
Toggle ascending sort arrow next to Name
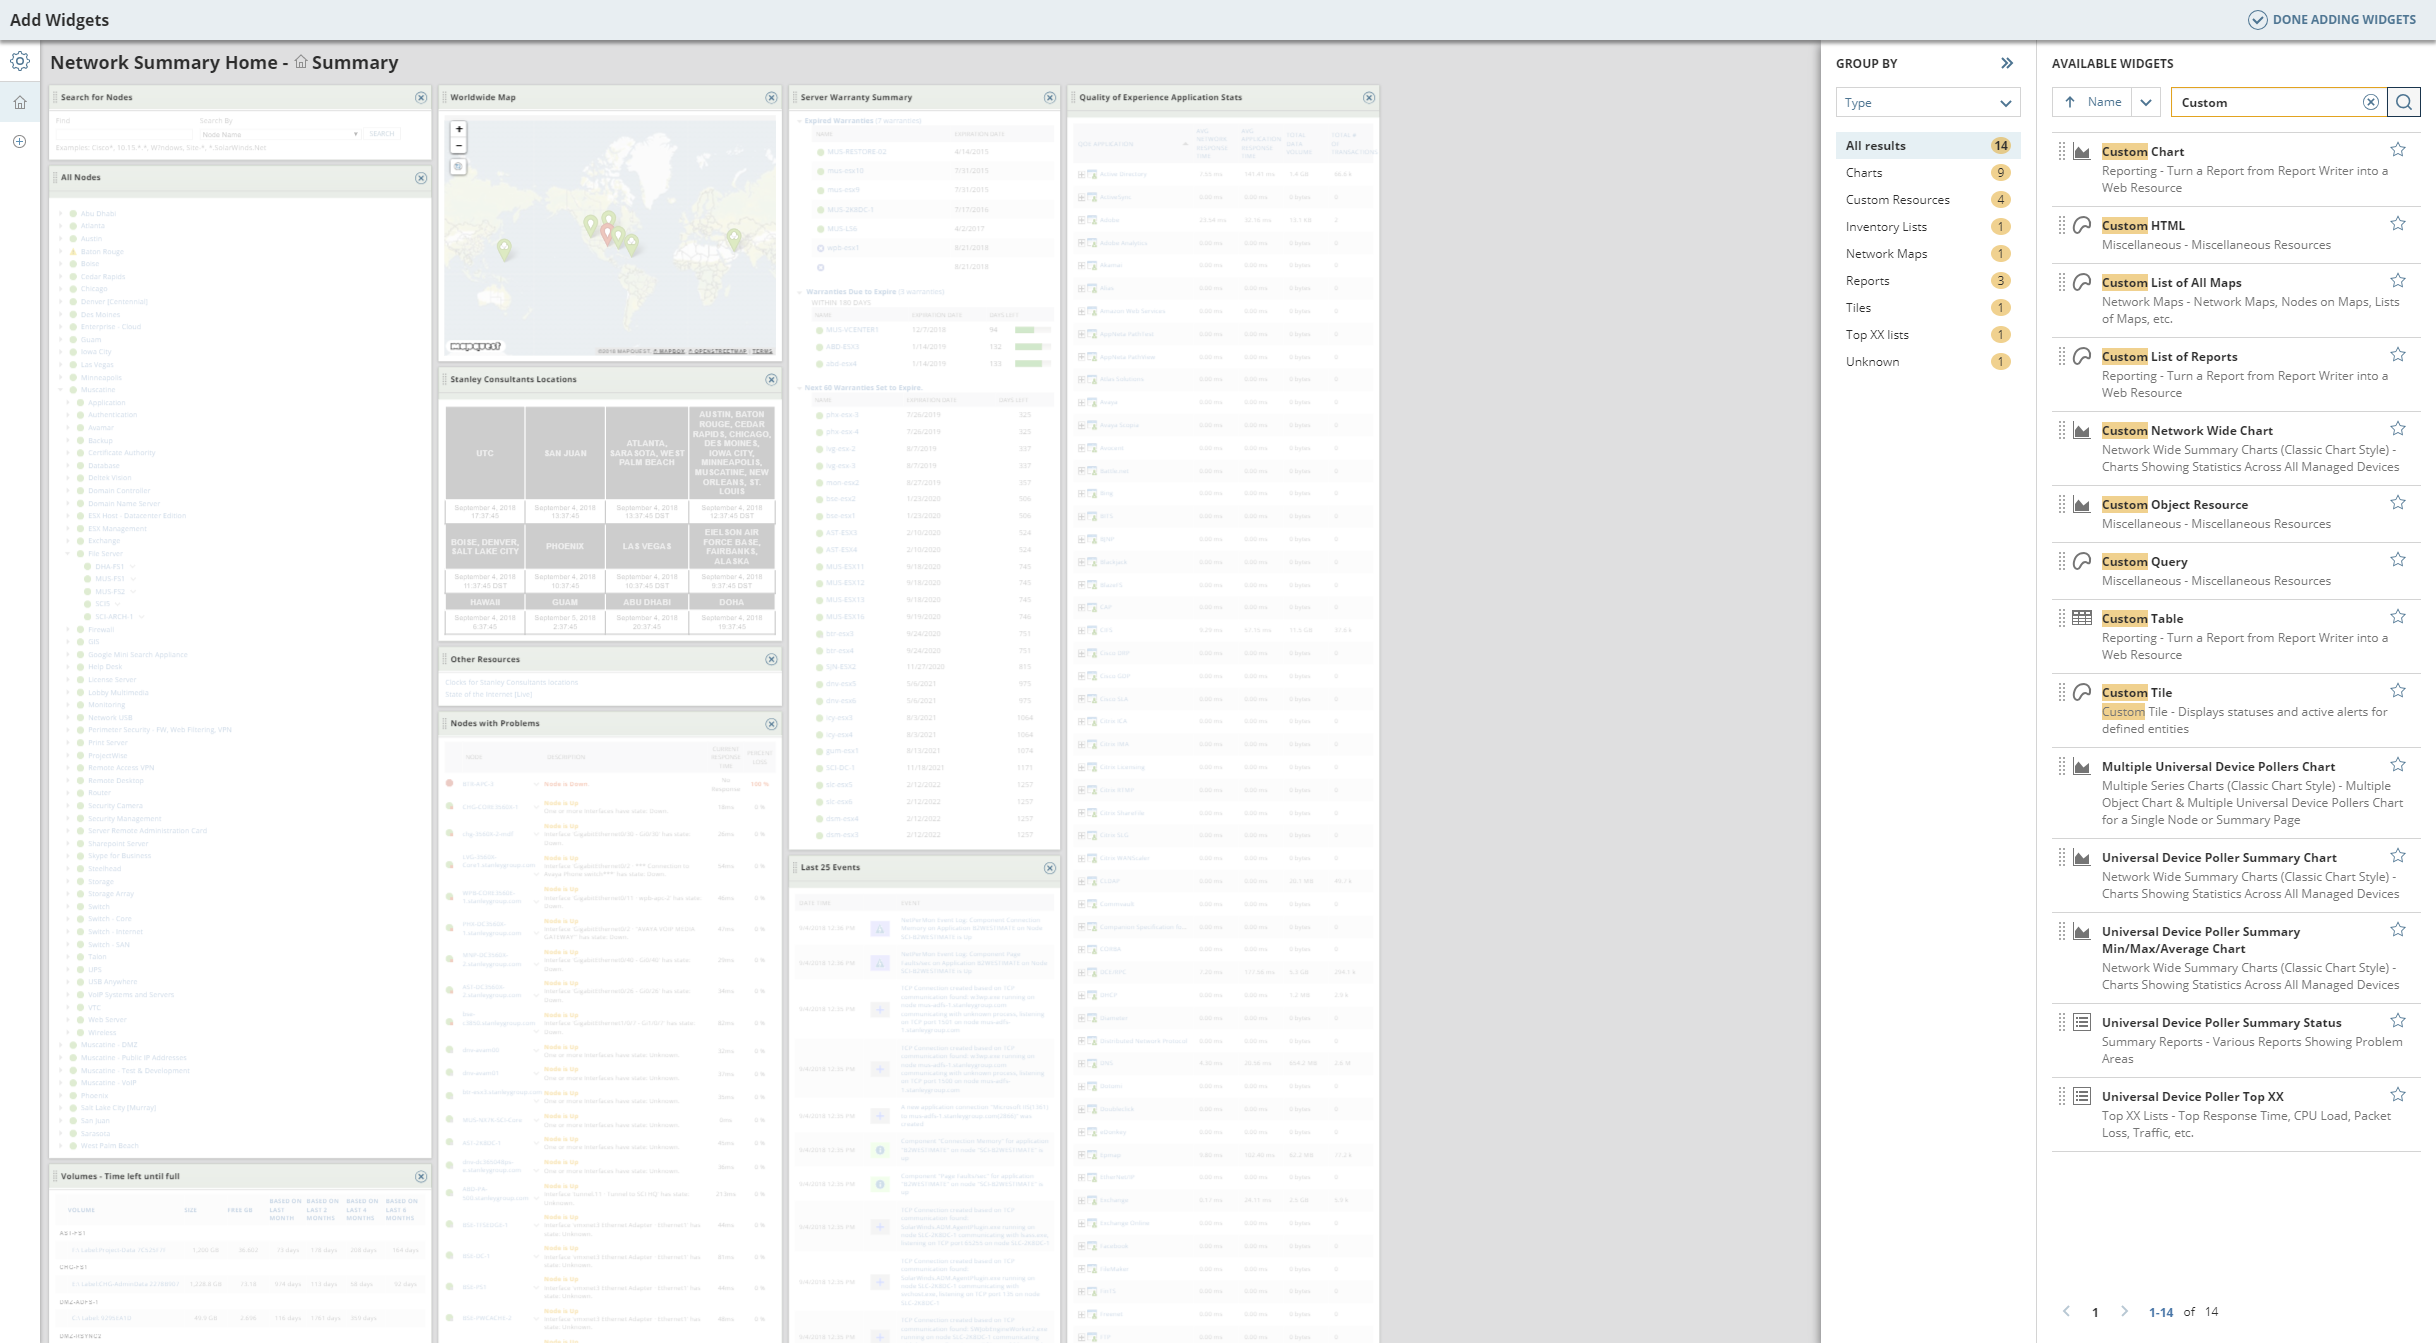tap(2070, 102)
